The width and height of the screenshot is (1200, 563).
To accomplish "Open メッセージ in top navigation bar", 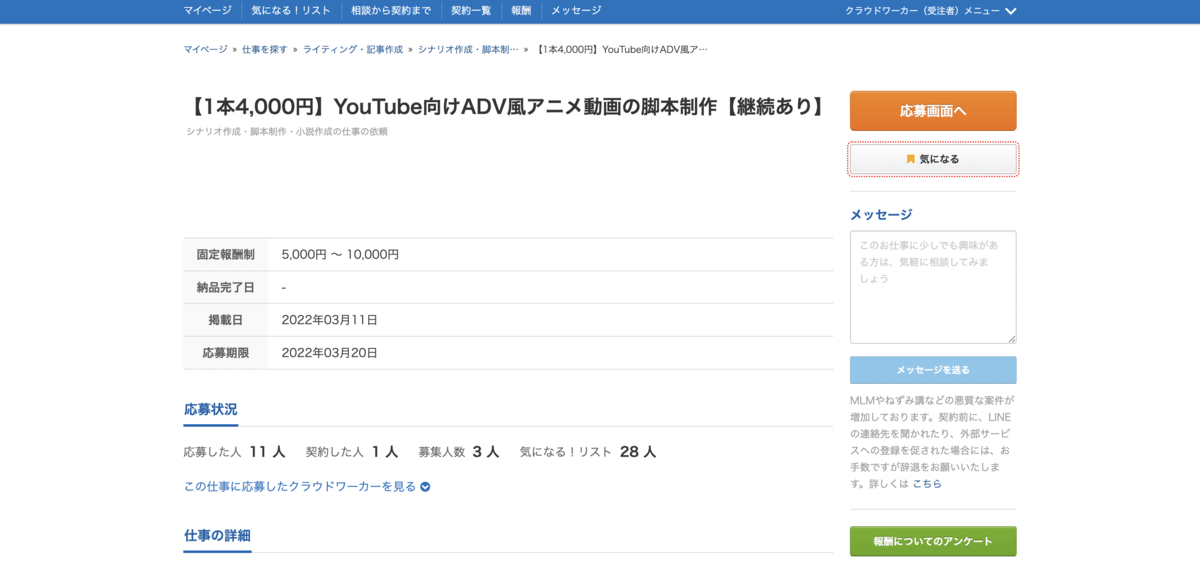I will click(576, 10).
